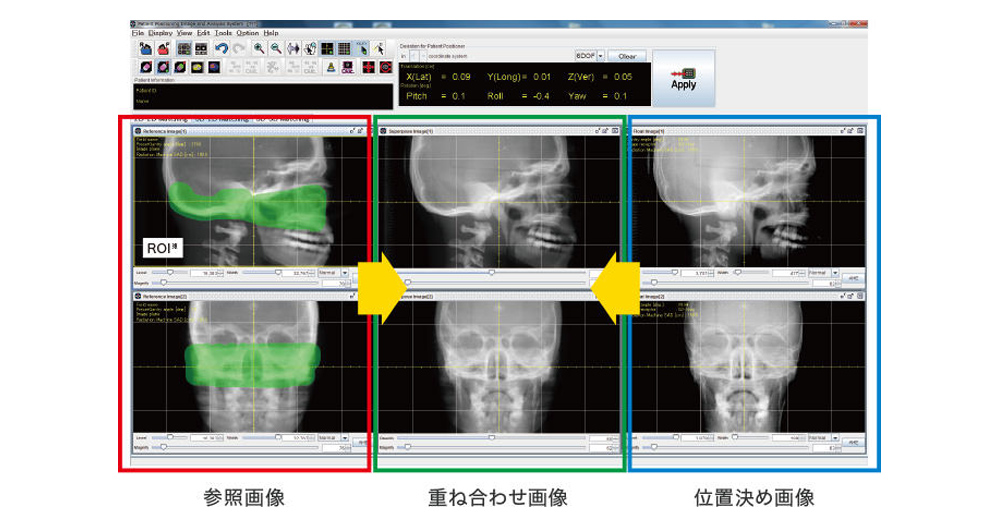The height and width of the screenshot is (526, 1000).
Task: Click the Yaw value 0.1
Action: click(620, 96)
